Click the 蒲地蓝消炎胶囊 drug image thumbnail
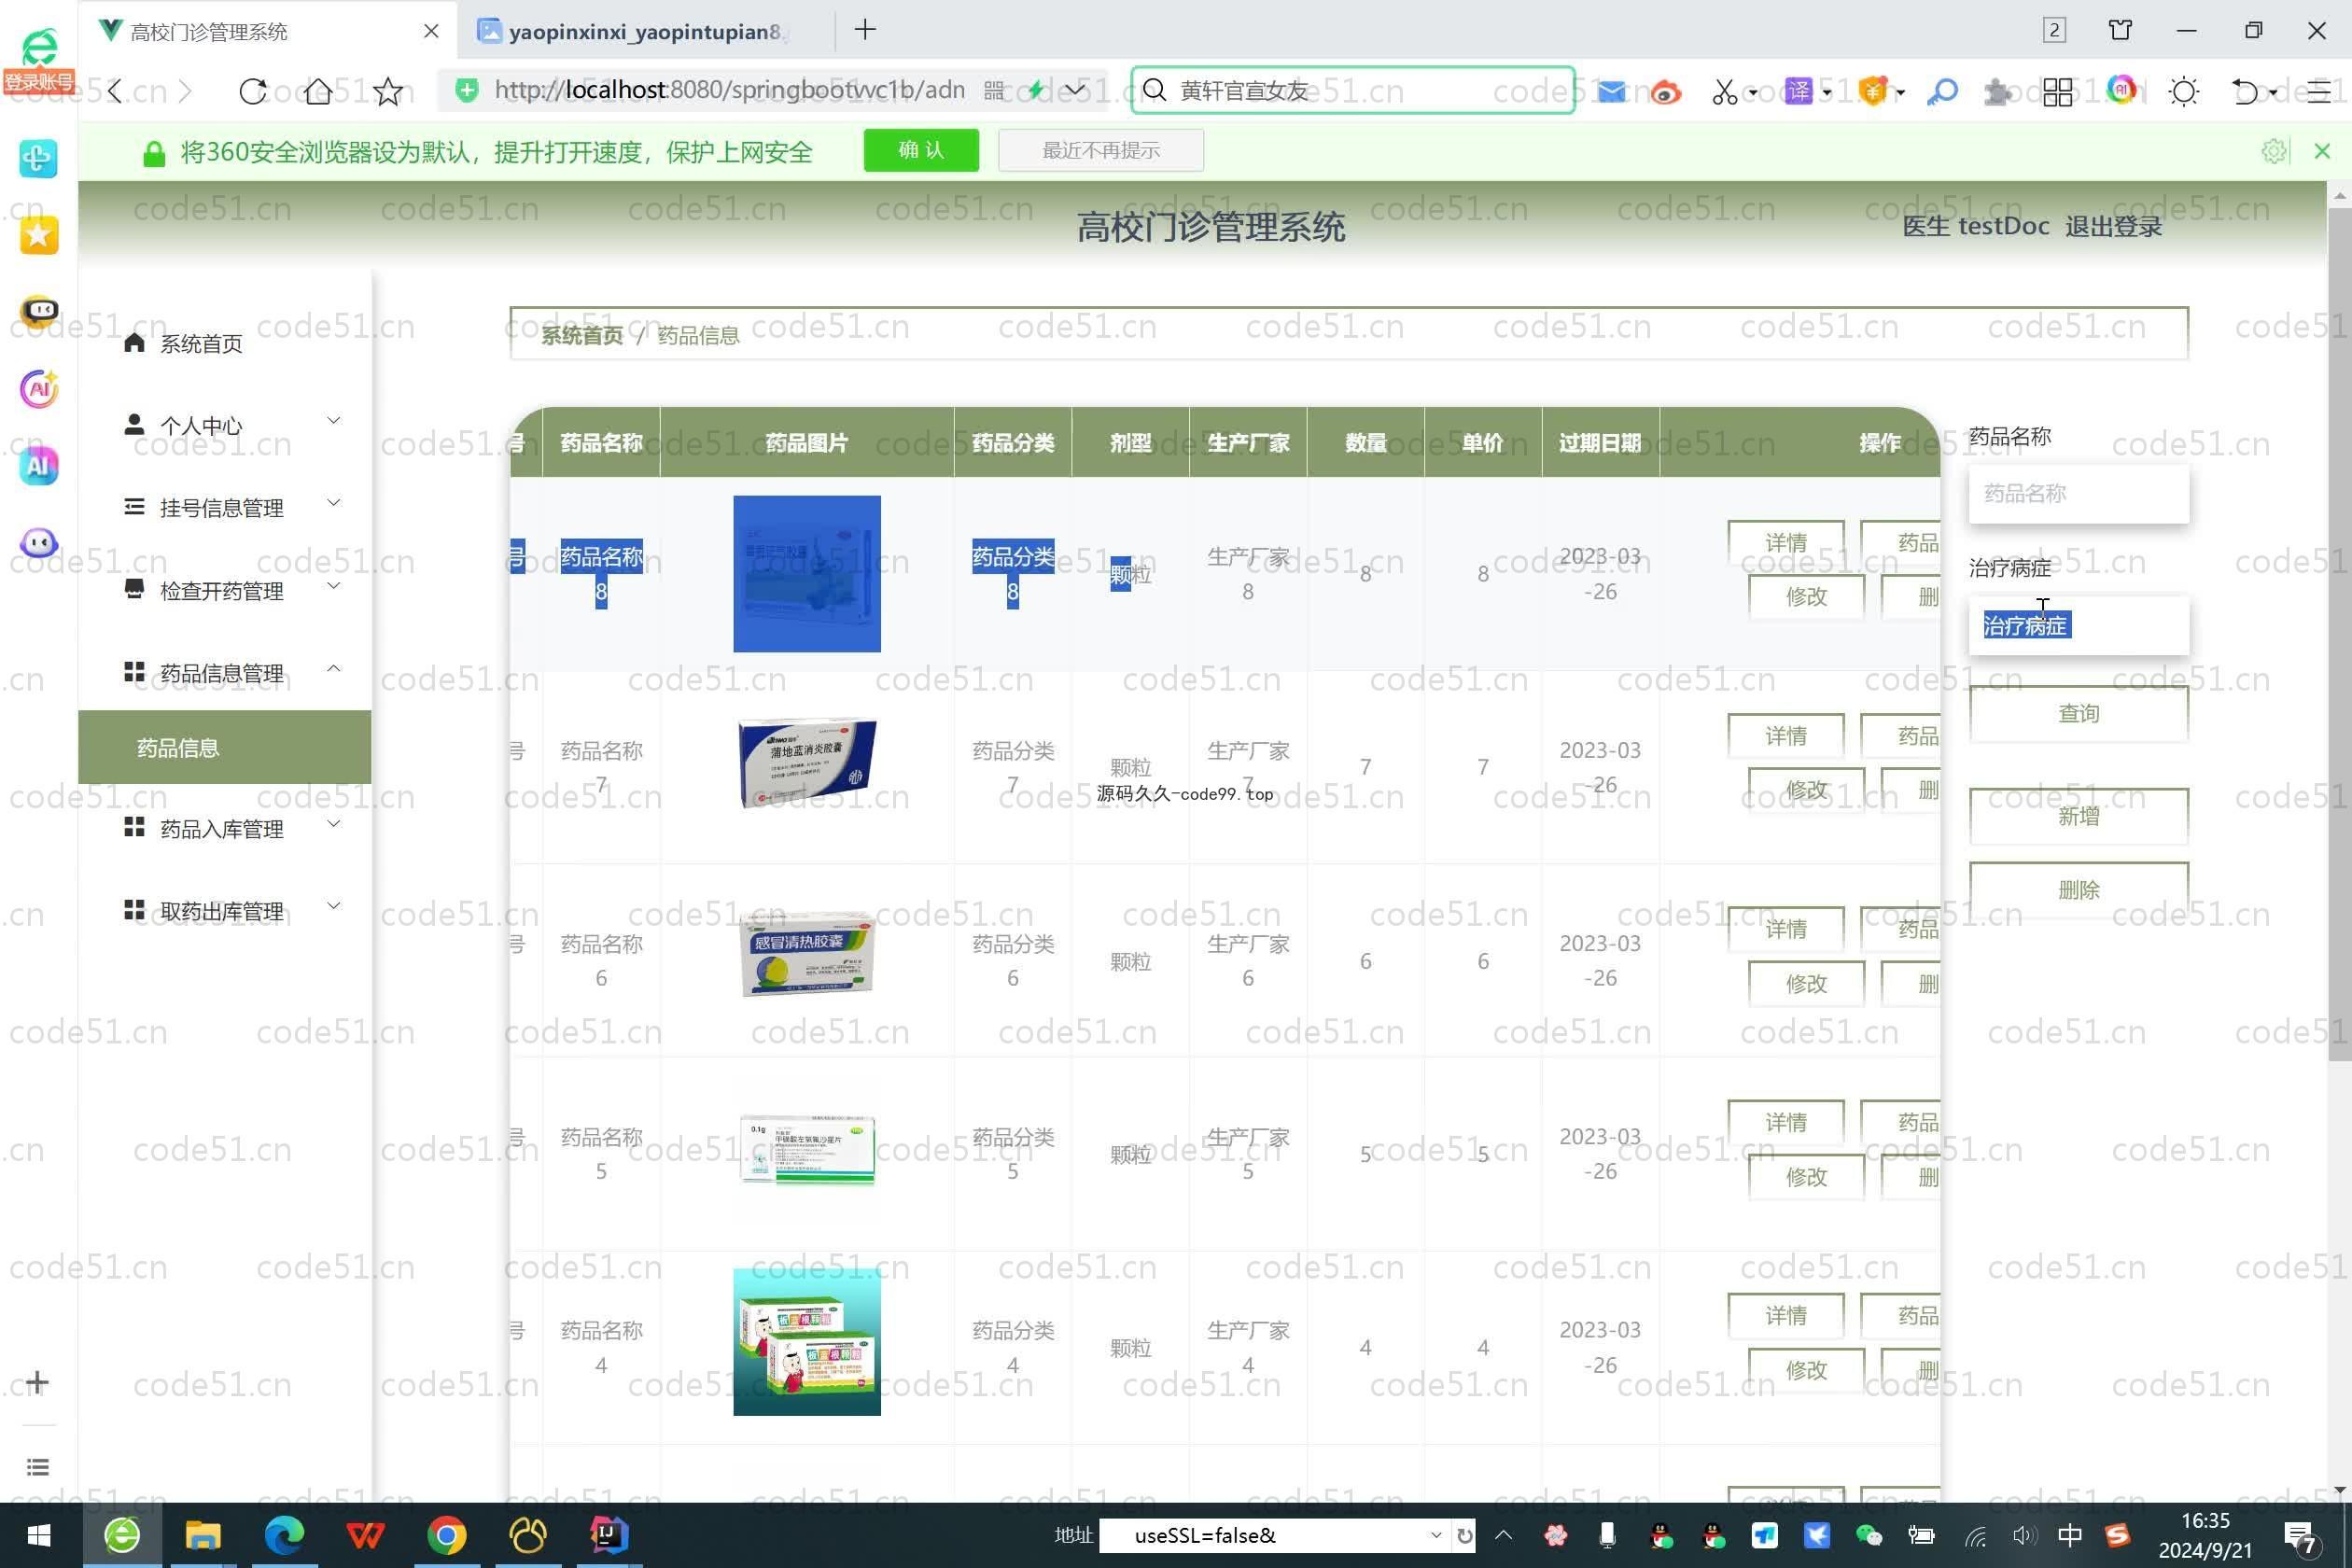The width and height of the screenshot is (2352, 1568). click(807, 763)
